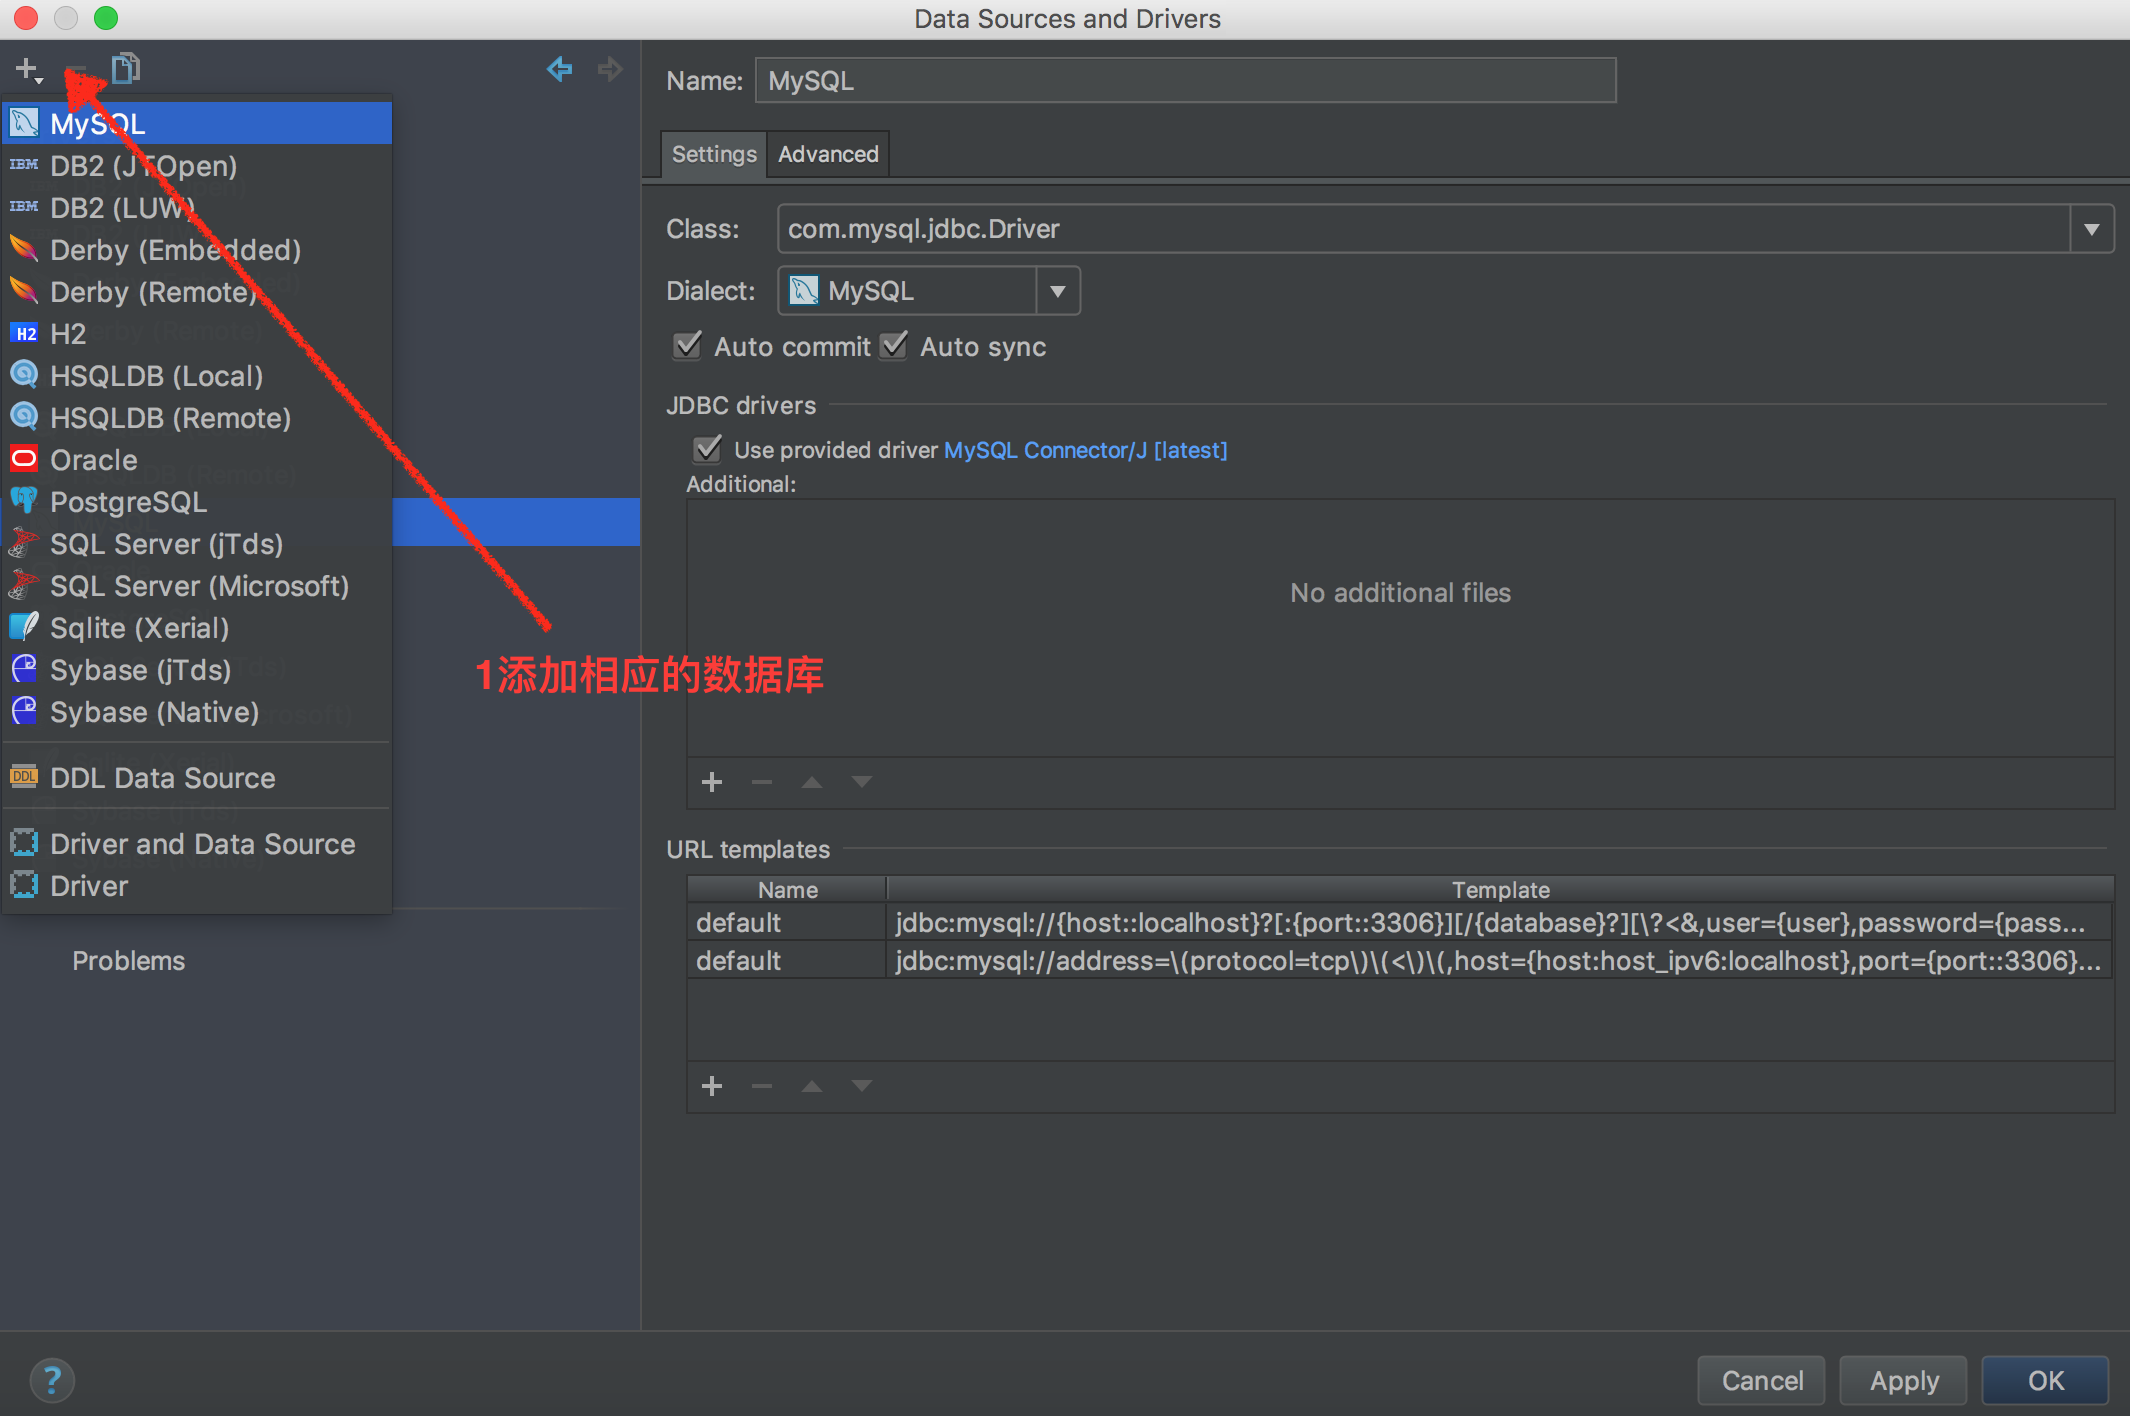Image resolution: width=2130 pixels, height=1416 pixels.
Task: Select the jdbc:mysql://address= template row
Action: (1400, 960)
